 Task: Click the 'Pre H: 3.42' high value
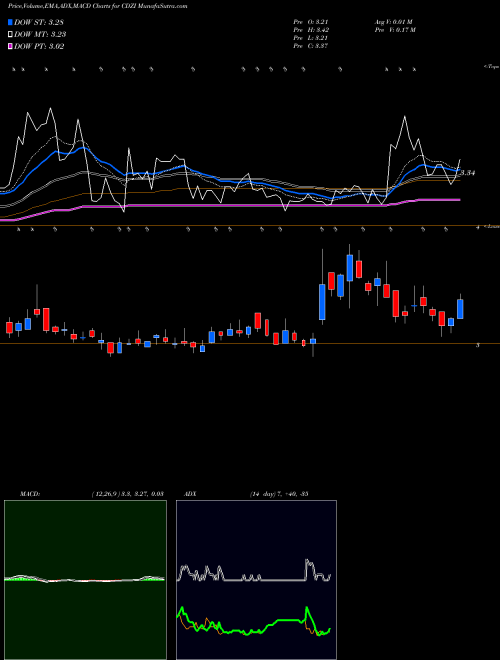click(x=311, y=30)
